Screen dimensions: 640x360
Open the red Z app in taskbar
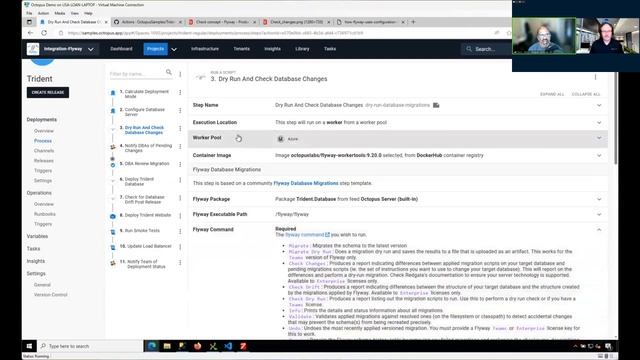[243, 346]
